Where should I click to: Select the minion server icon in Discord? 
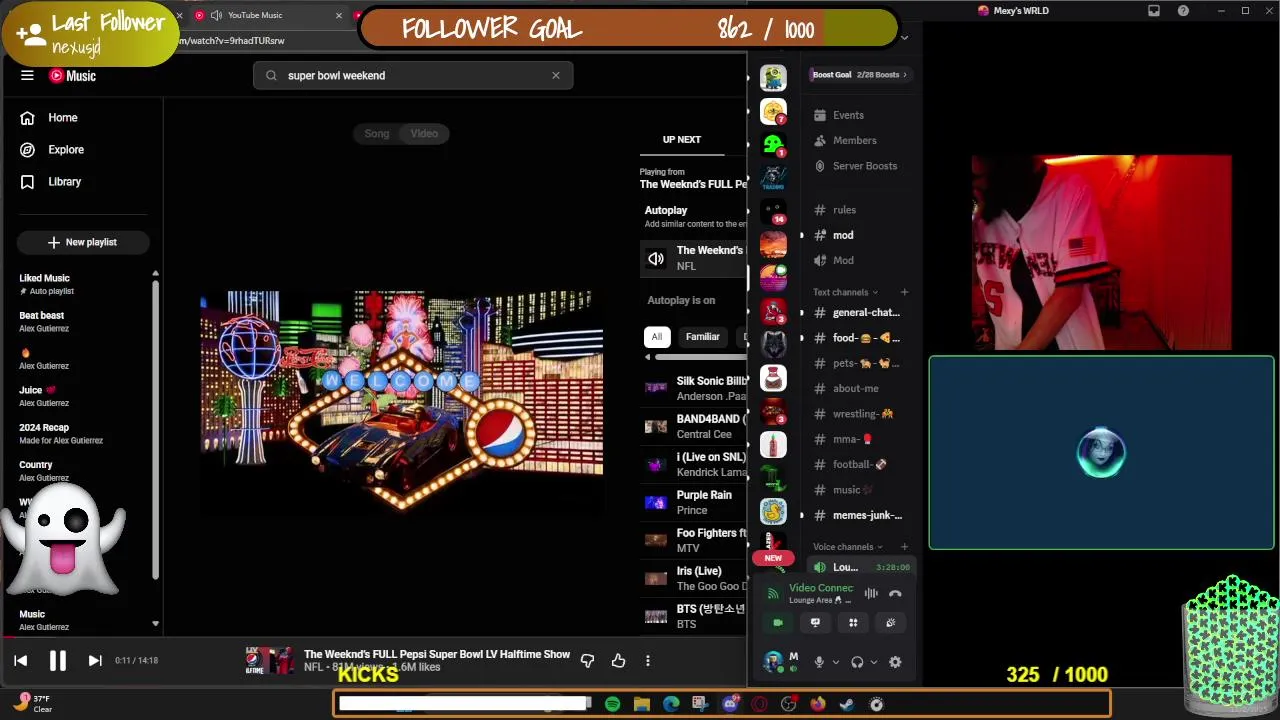[773, 78]
